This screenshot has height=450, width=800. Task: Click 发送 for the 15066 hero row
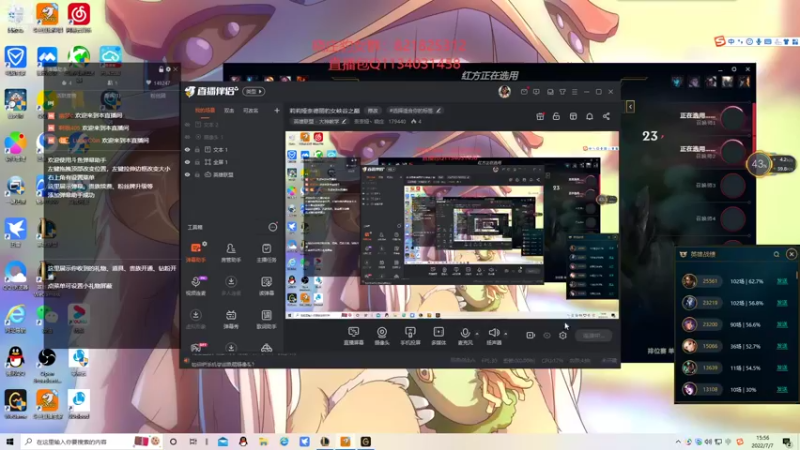pos(782,346)
